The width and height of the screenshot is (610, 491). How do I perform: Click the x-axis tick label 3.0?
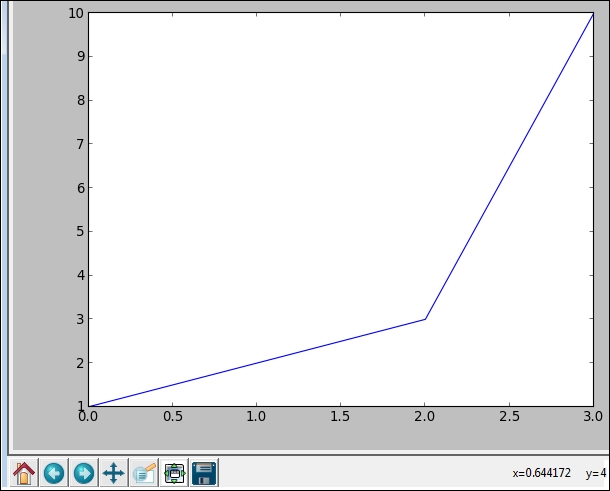click(593, 417)
